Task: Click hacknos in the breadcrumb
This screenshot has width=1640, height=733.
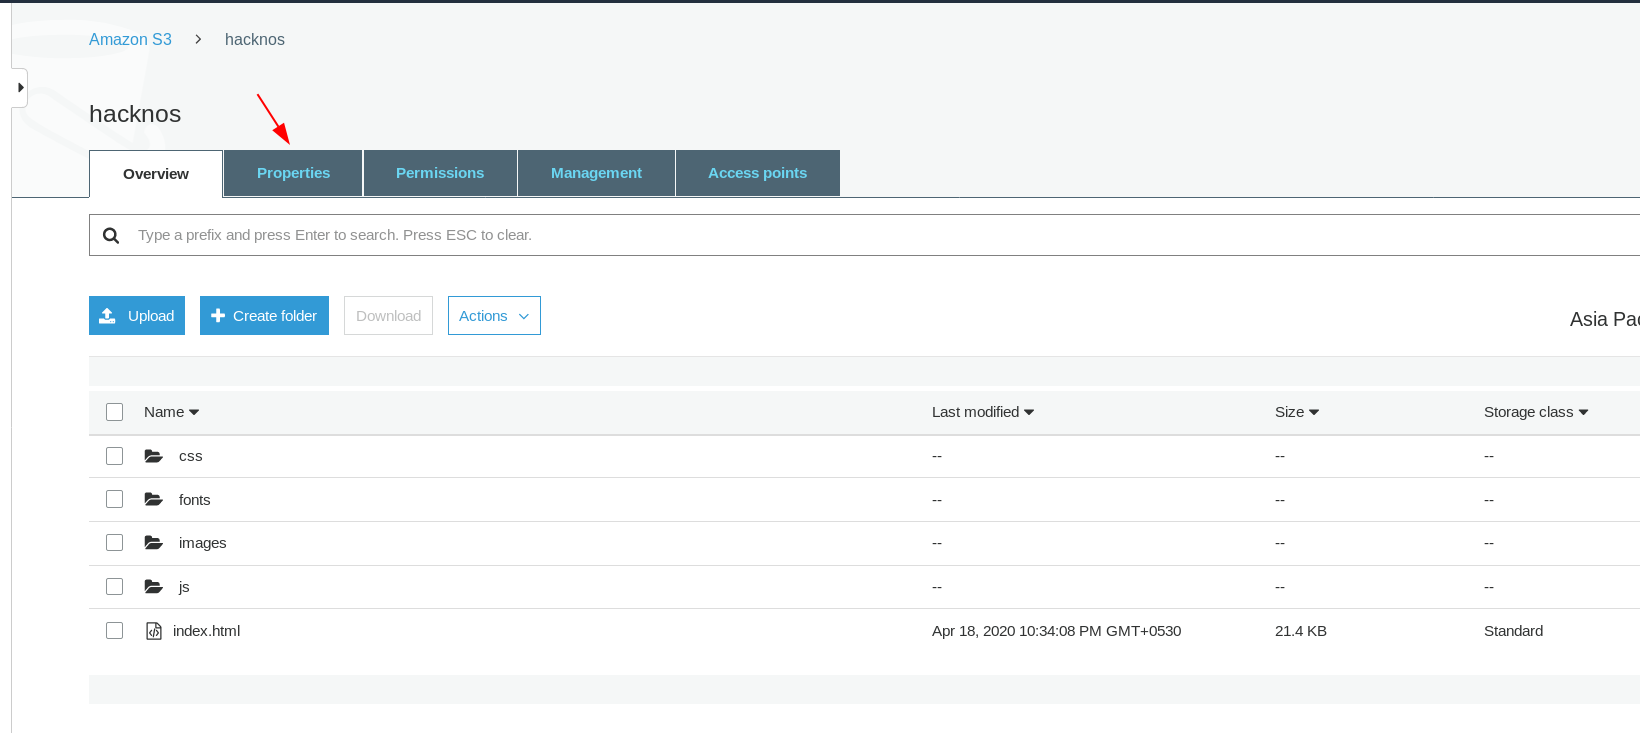Action: tap(255, 39)
